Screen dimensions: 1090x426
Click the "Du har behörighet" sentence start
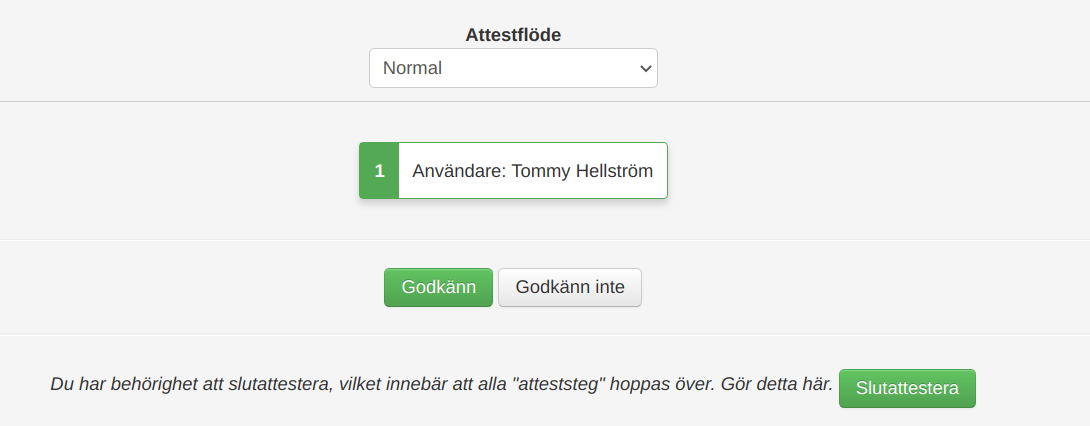[x=120, y=384]
